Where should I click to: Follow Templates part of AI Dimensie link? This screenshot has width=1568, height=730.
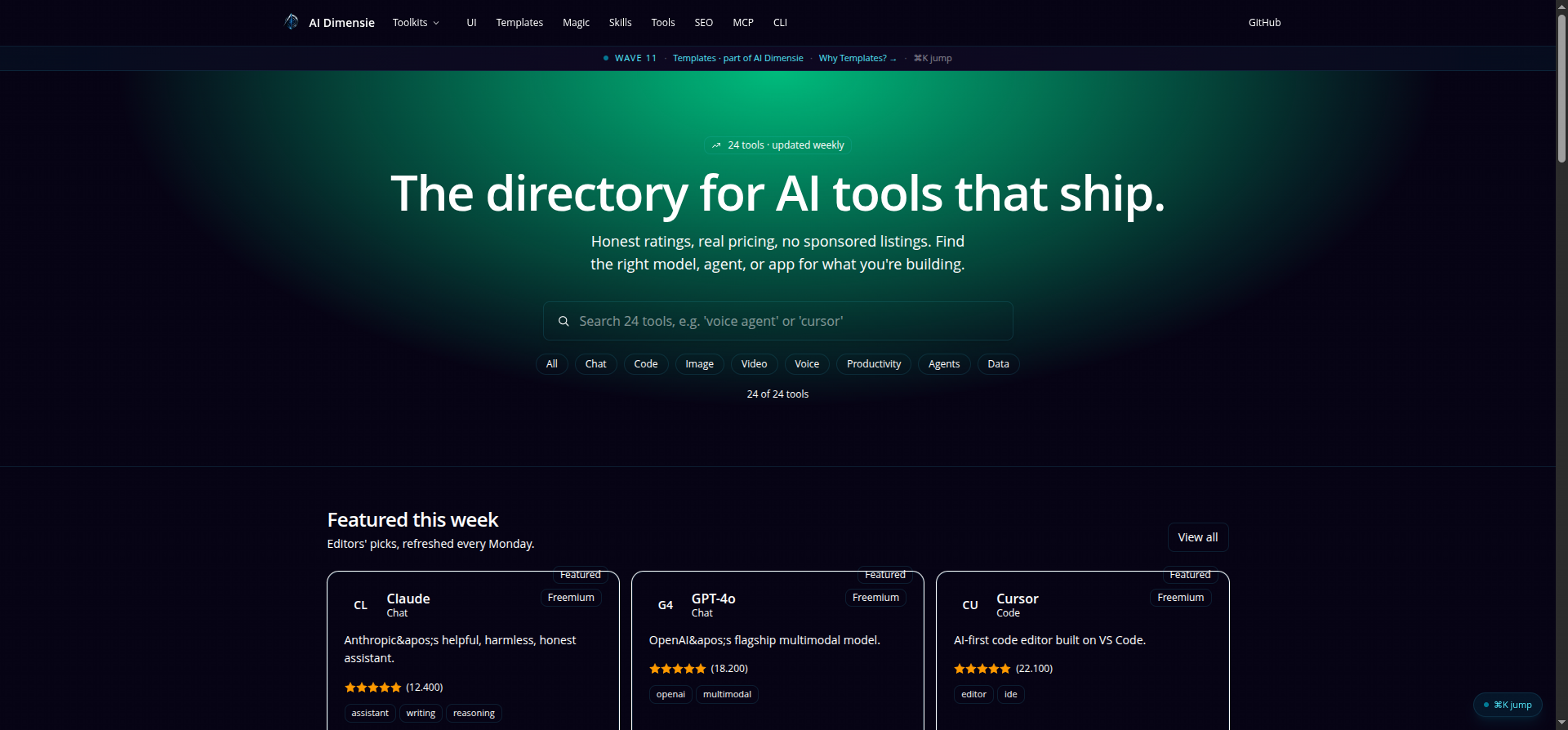pos(738,58)
